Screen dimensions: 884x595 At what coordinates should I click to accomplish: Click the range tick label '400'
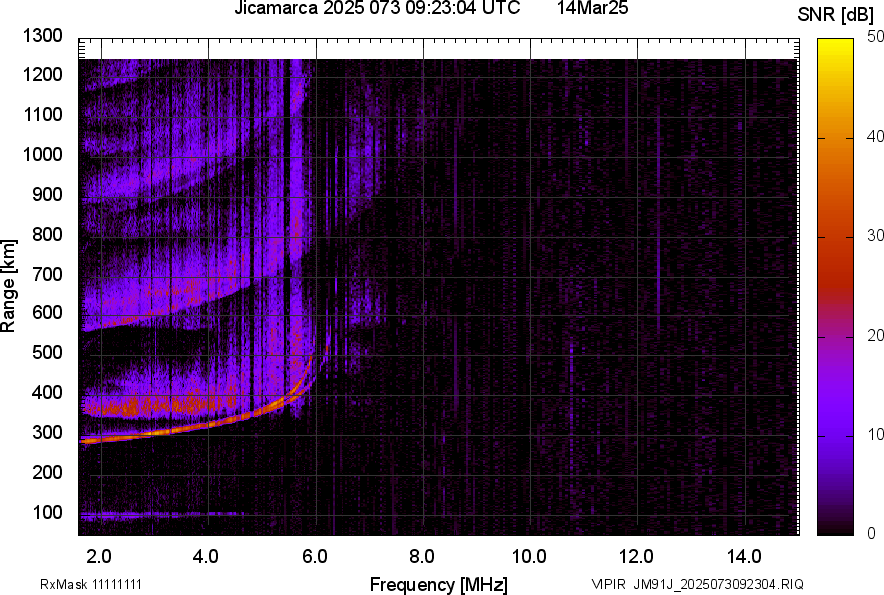click(x=47, y=392)
